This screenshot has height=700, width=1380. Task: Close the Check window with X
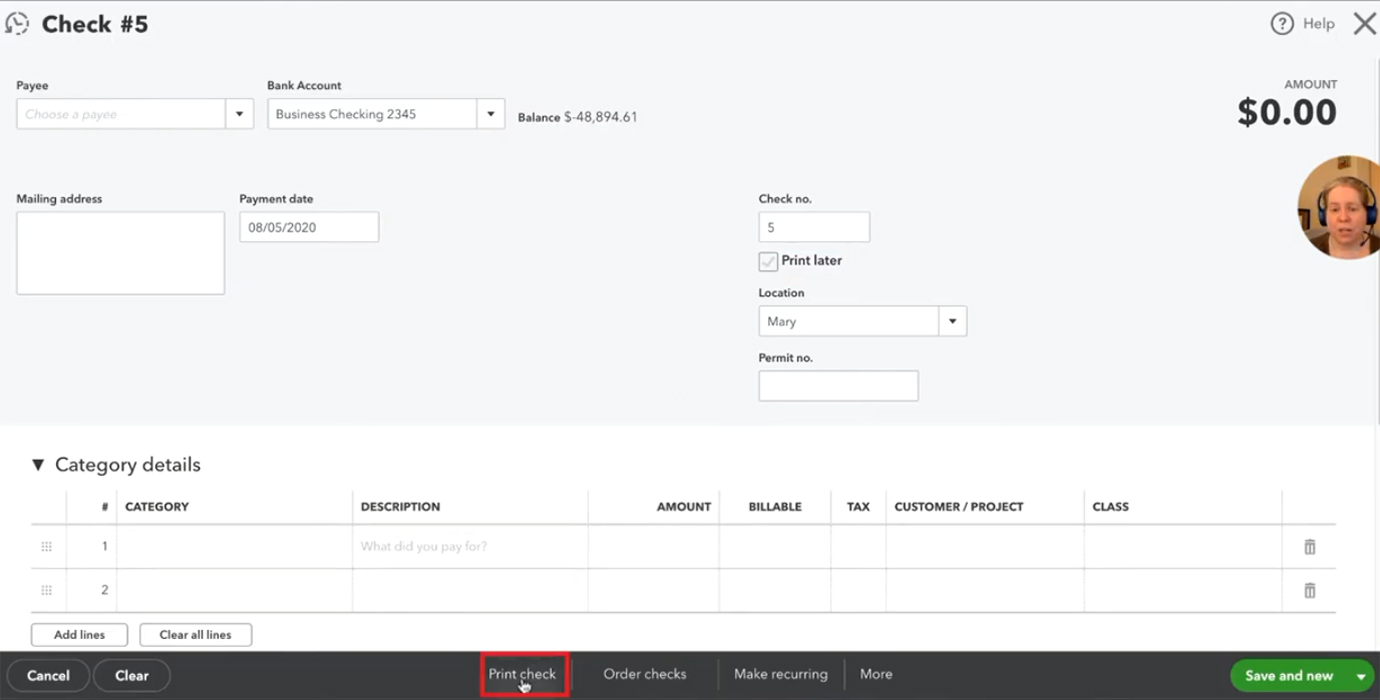(1364, 24)
